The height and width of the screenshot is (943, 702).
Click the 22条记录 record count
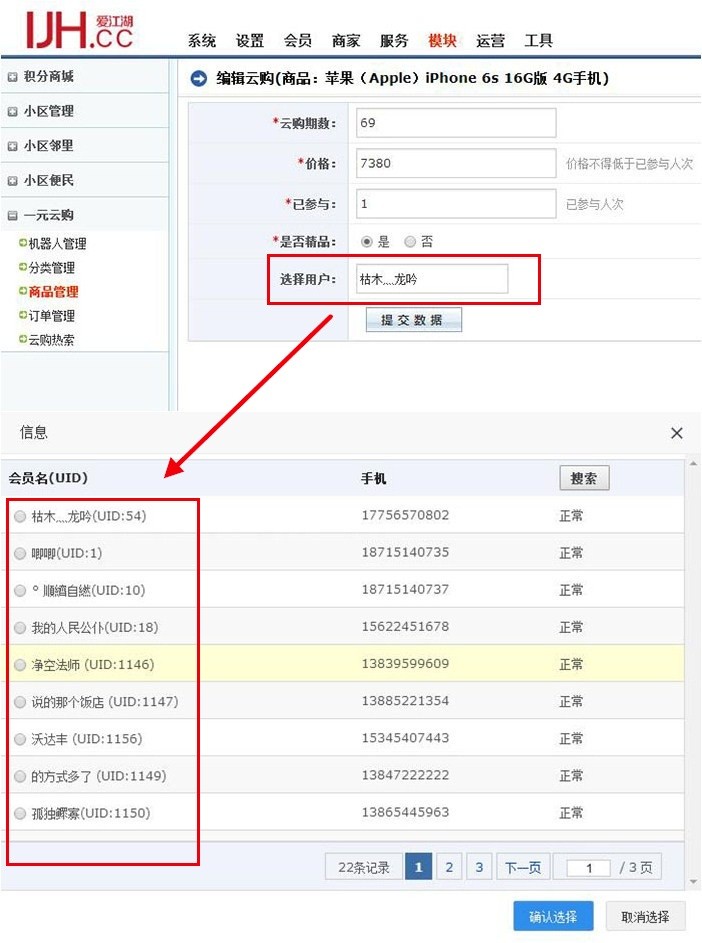click(364, 867)
